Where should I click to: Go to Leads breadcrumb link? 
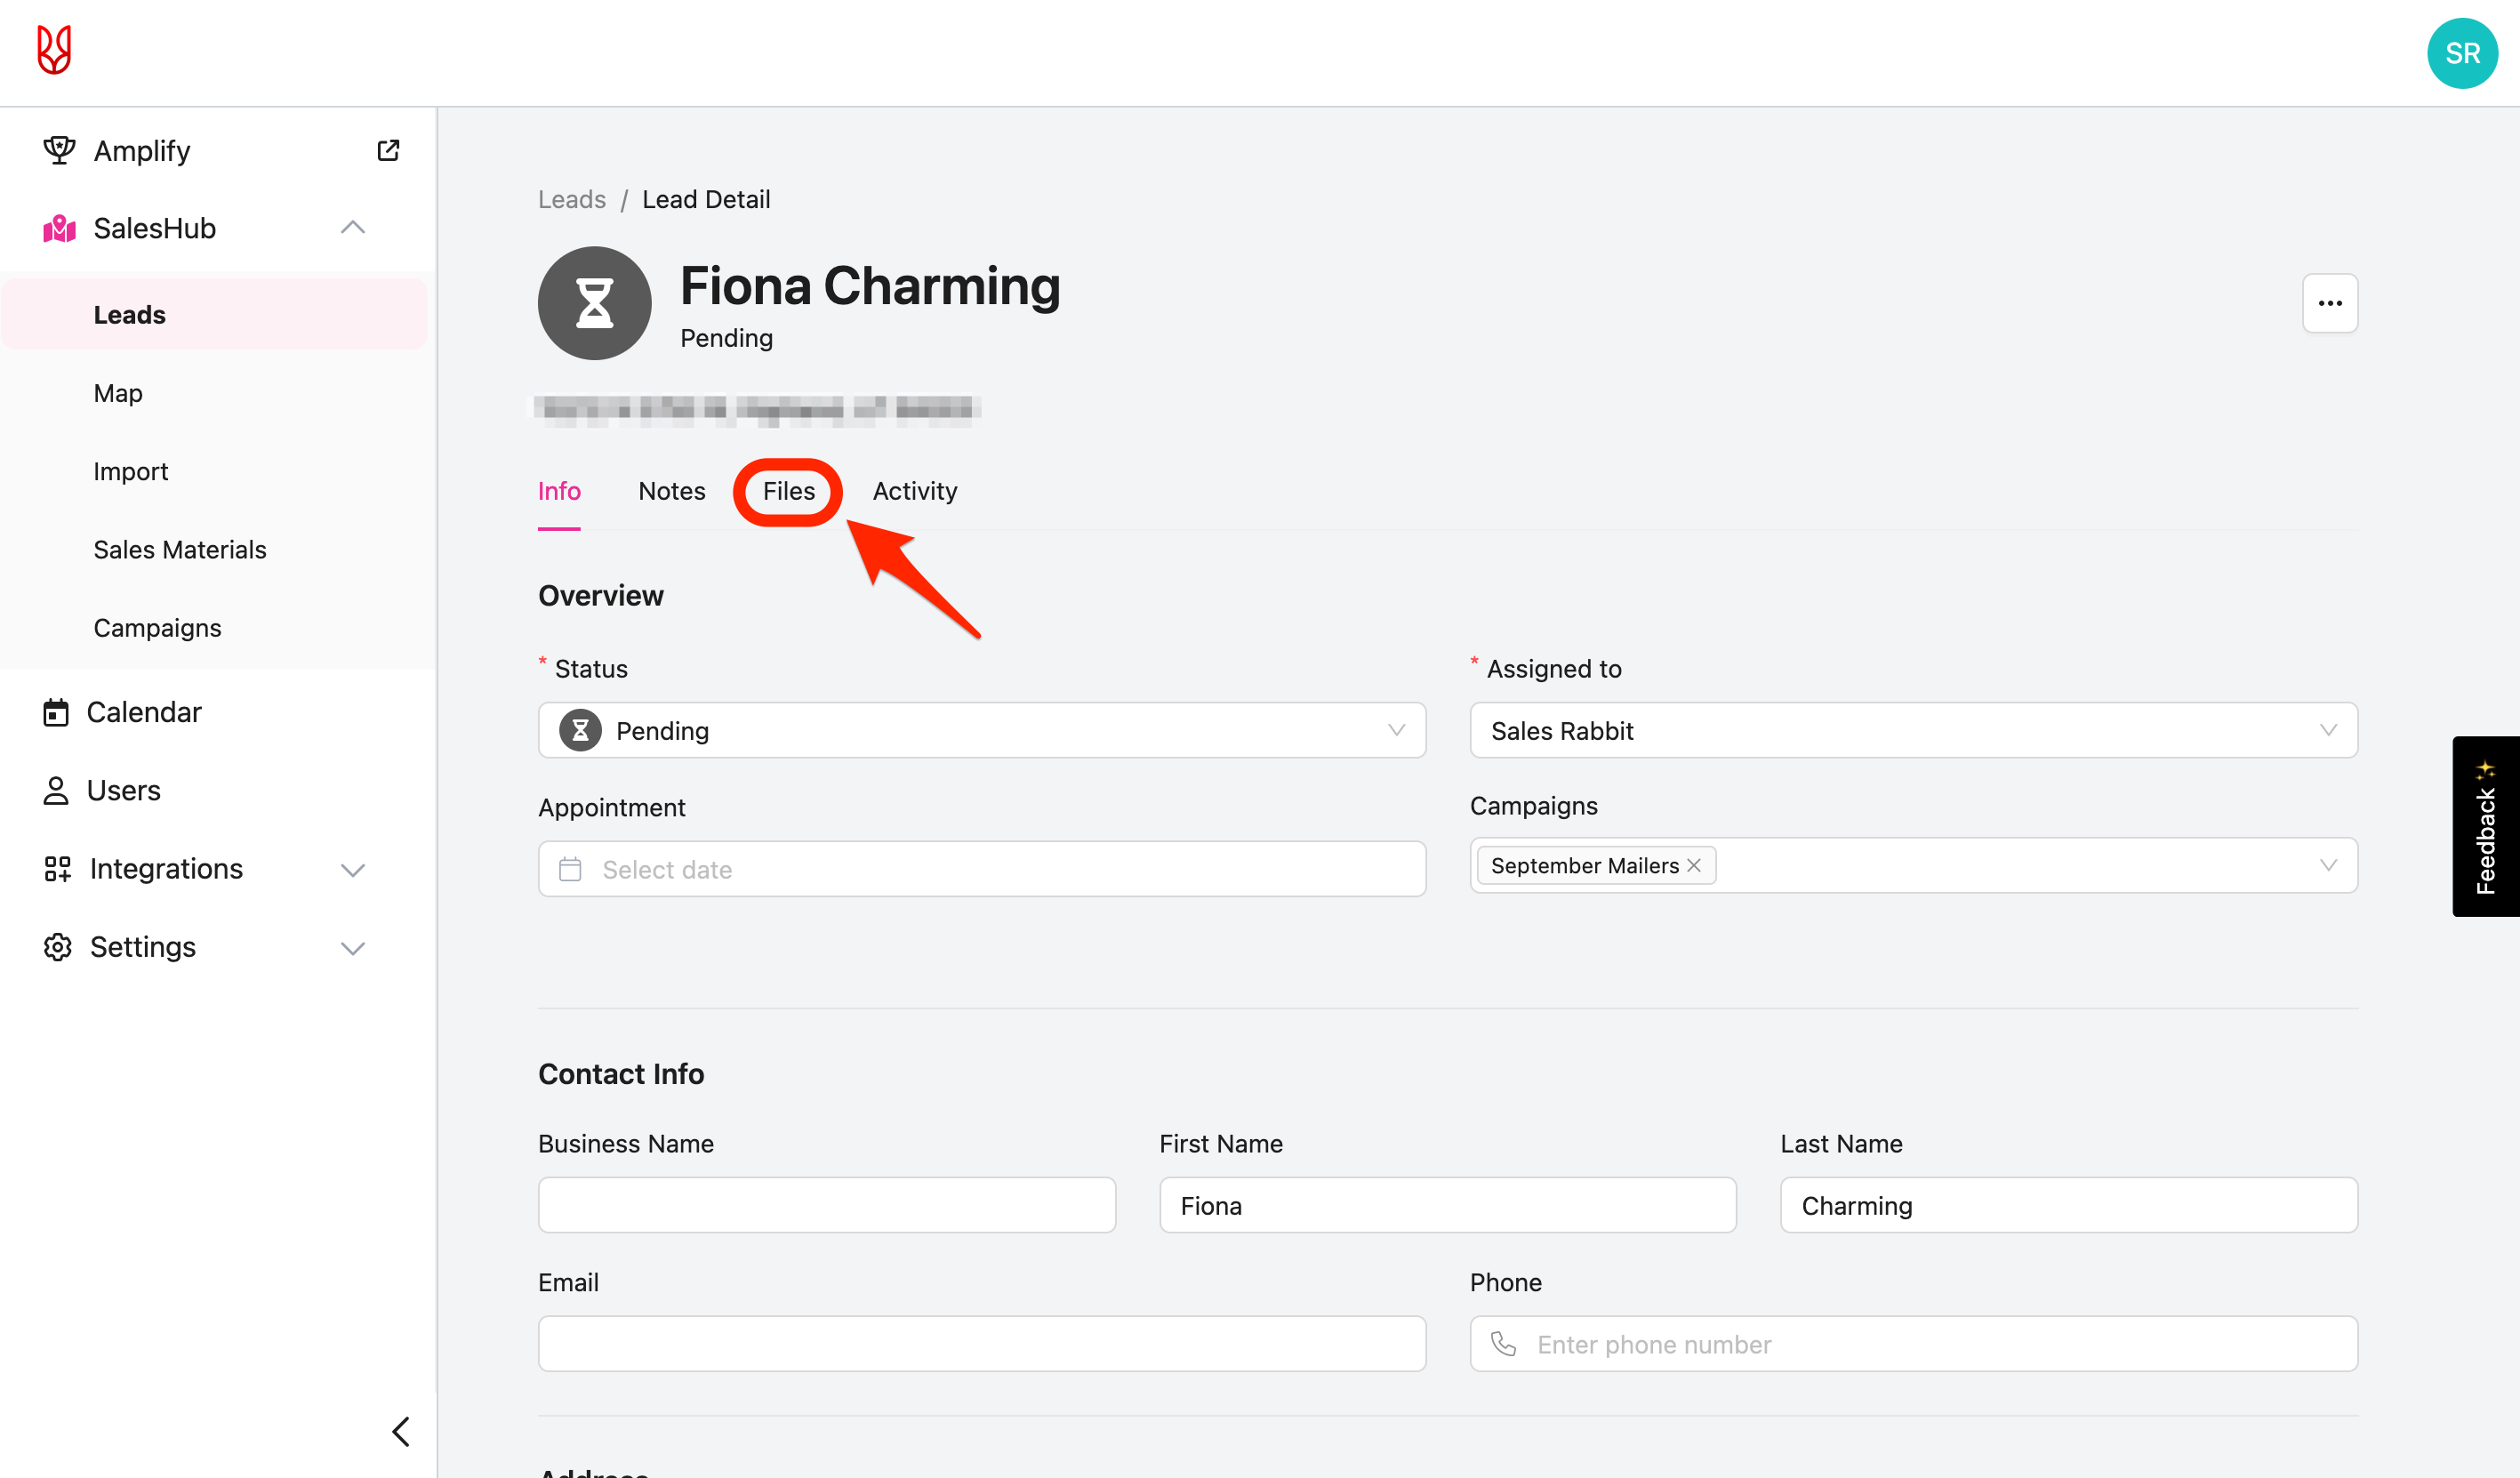pyautogui.click(x=571, y=199)
